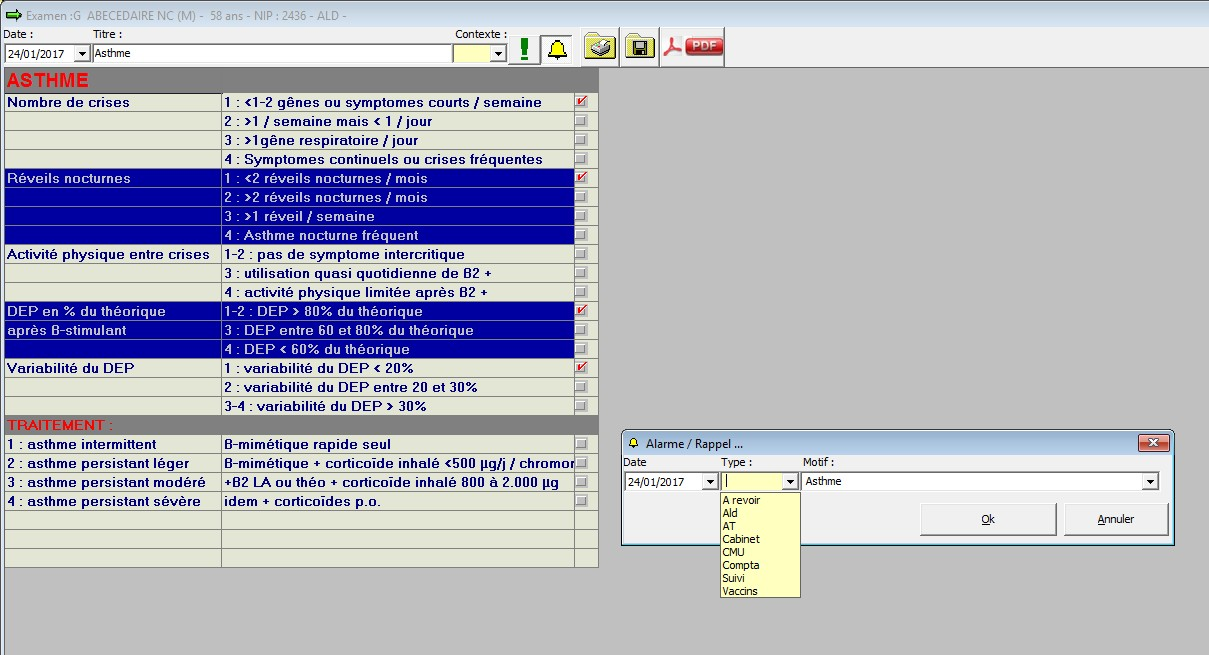Check >1 réveil / semaine box
This screenshot has width=1209, height=655.
581,216
